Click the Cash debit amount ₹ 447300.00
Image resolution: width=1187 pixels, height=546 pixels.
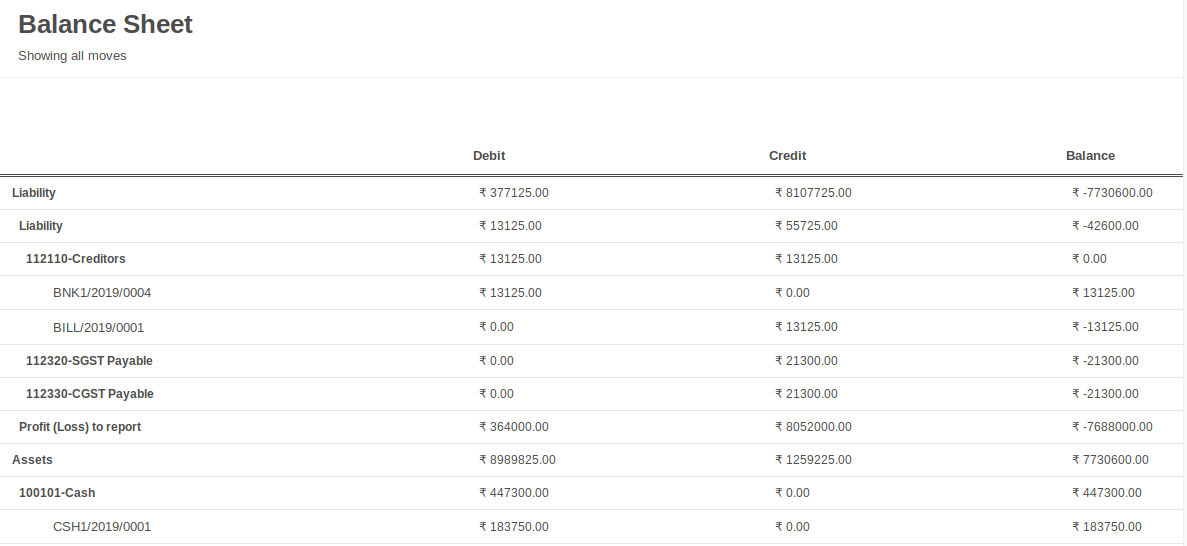[x=513, y=493]
